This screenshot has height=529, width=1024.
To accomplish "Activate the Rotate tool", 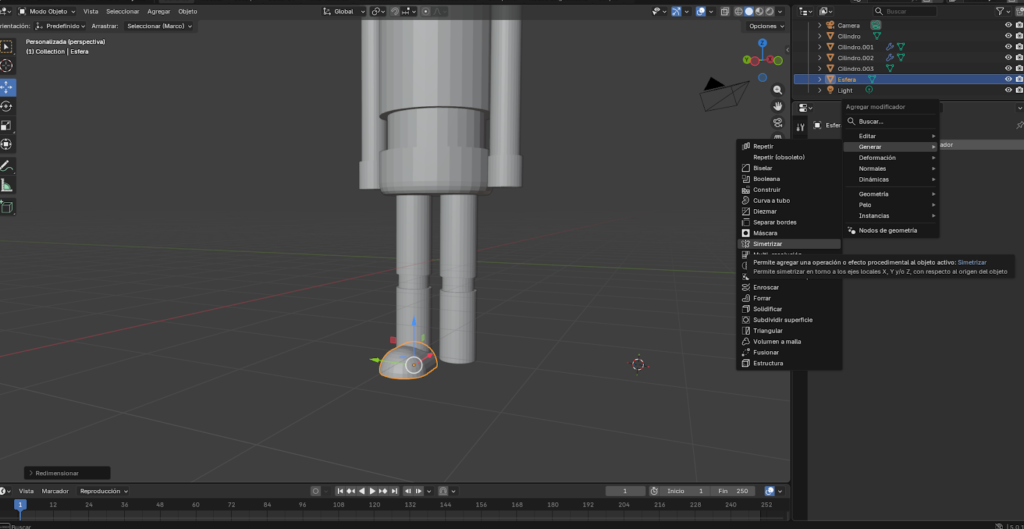I will [x=7, y=106].
